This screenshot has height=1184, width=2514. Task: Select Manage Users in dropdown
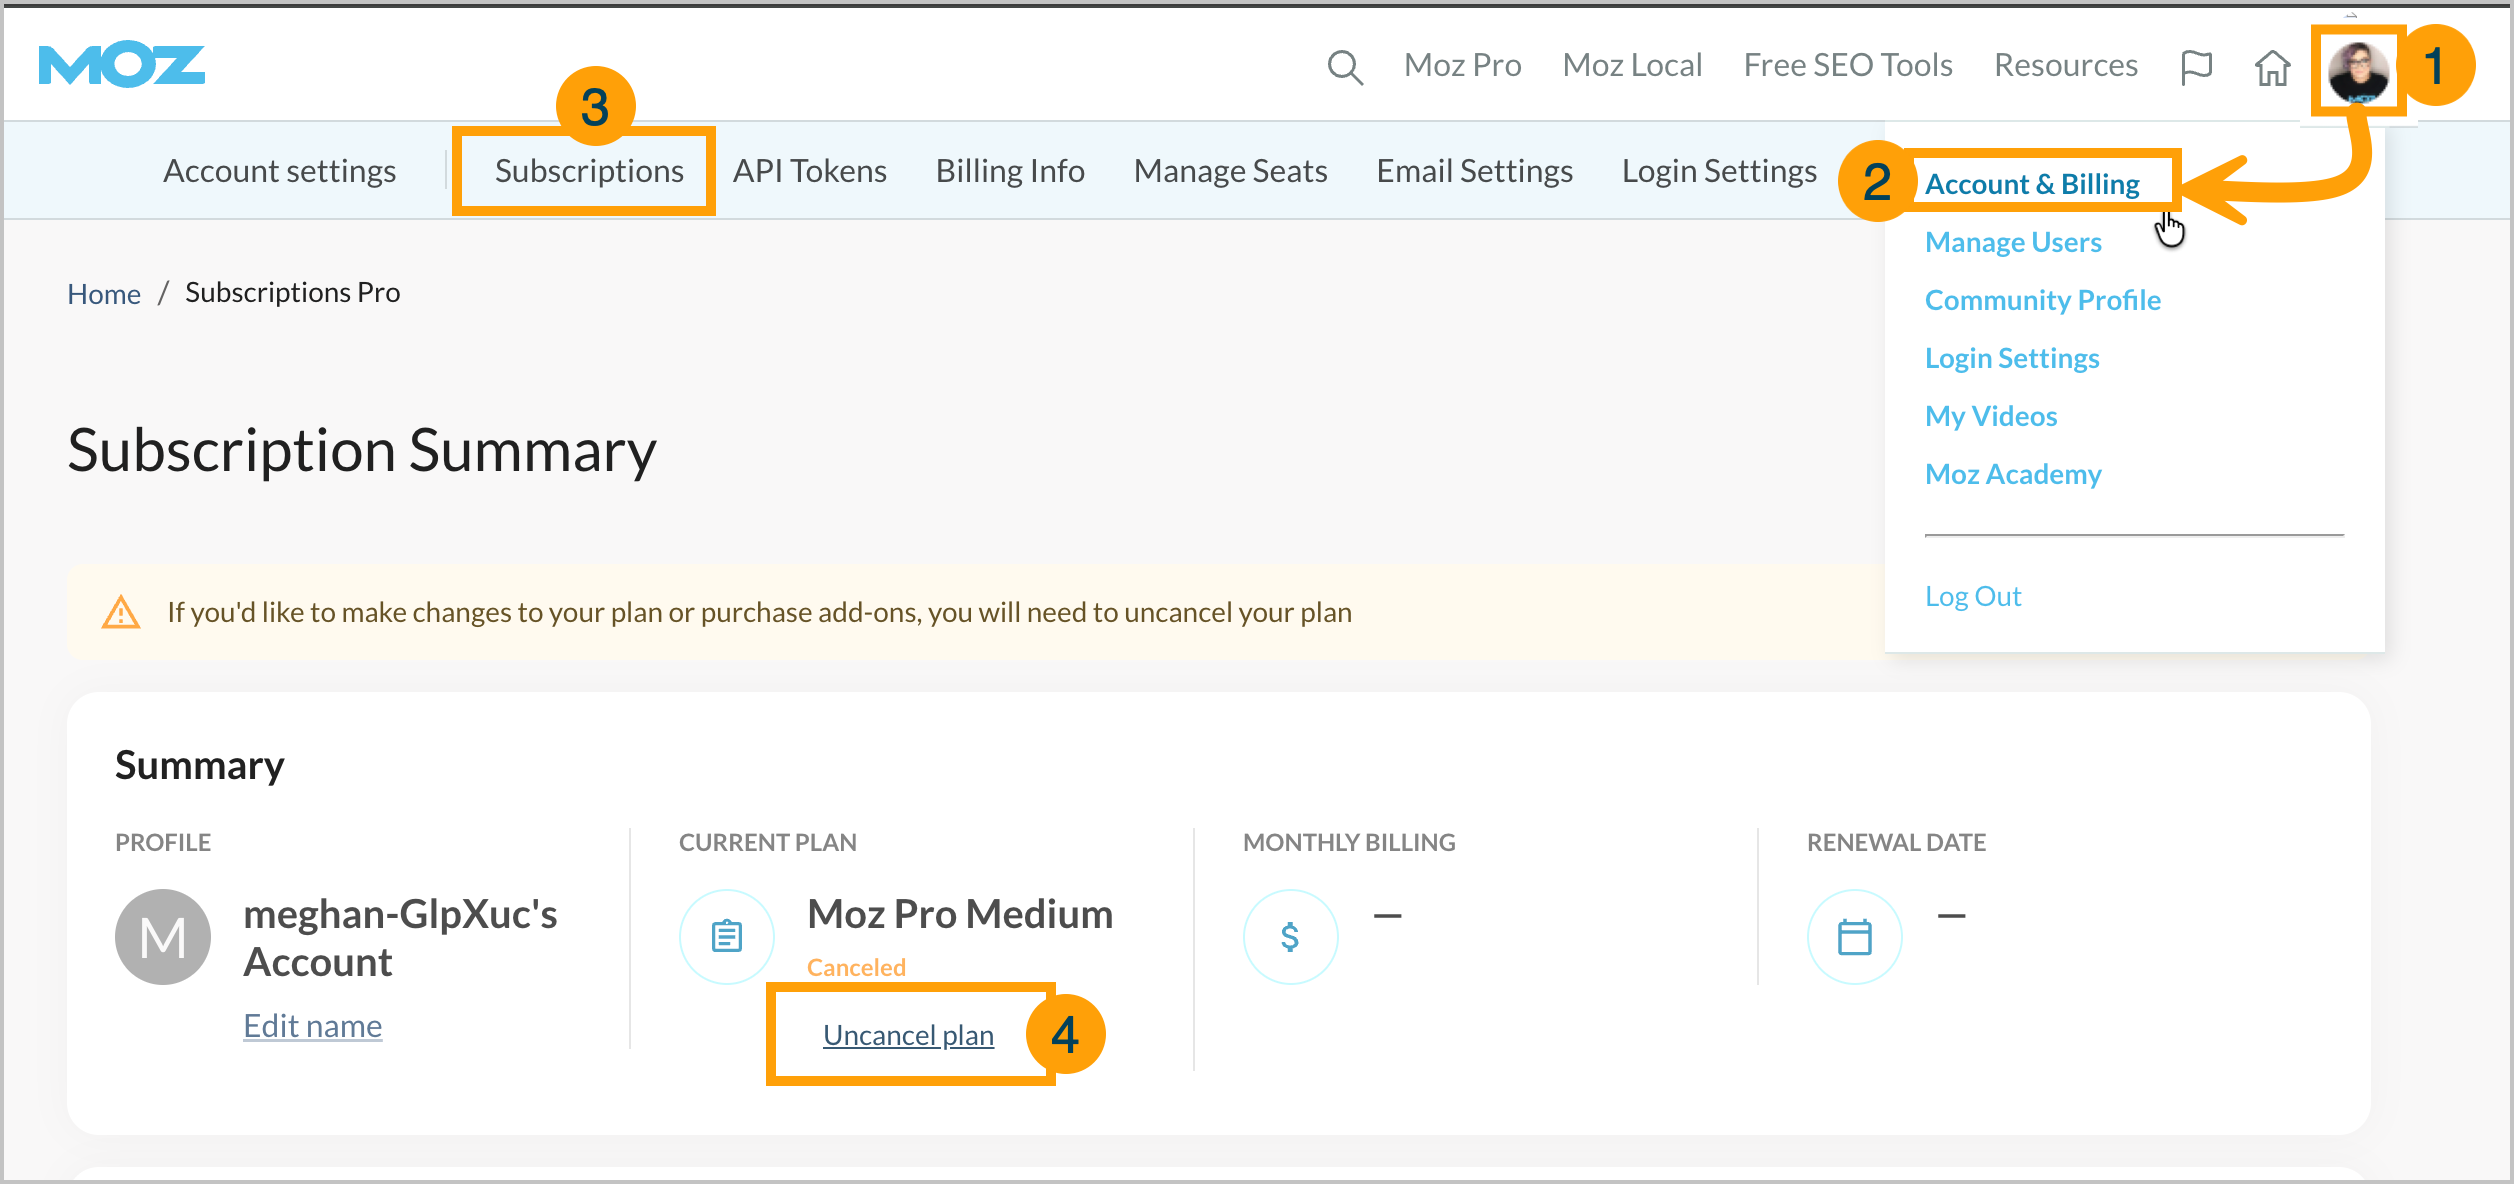[x=2013, y=242]
